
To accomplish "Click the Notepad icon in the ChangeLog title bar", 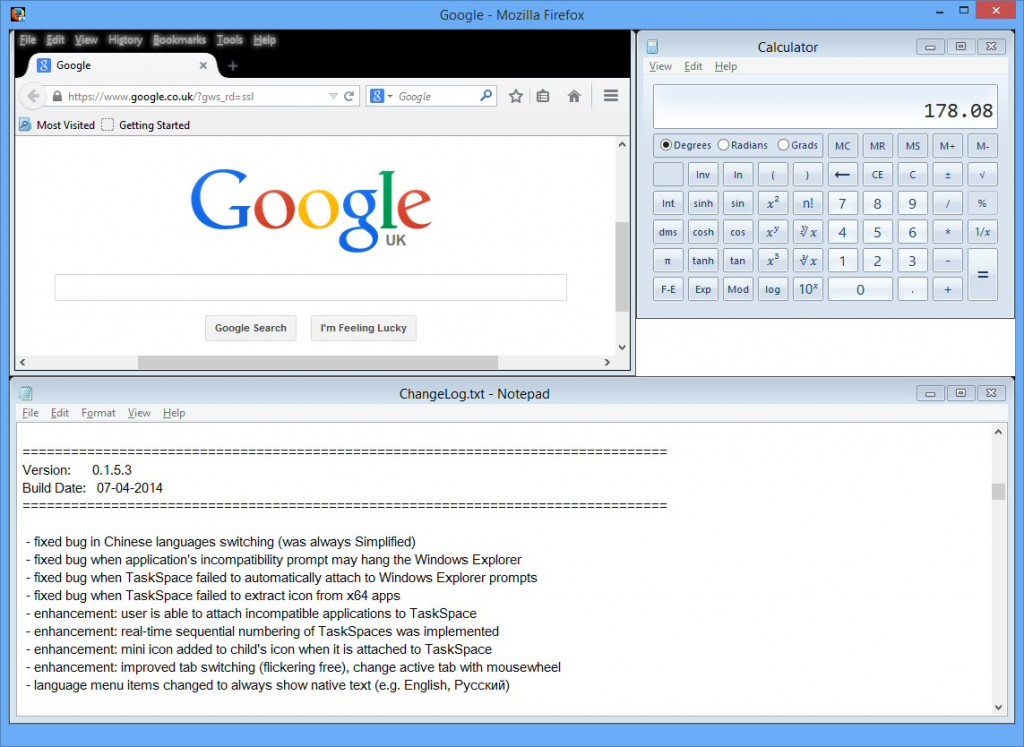I will 26,393.
